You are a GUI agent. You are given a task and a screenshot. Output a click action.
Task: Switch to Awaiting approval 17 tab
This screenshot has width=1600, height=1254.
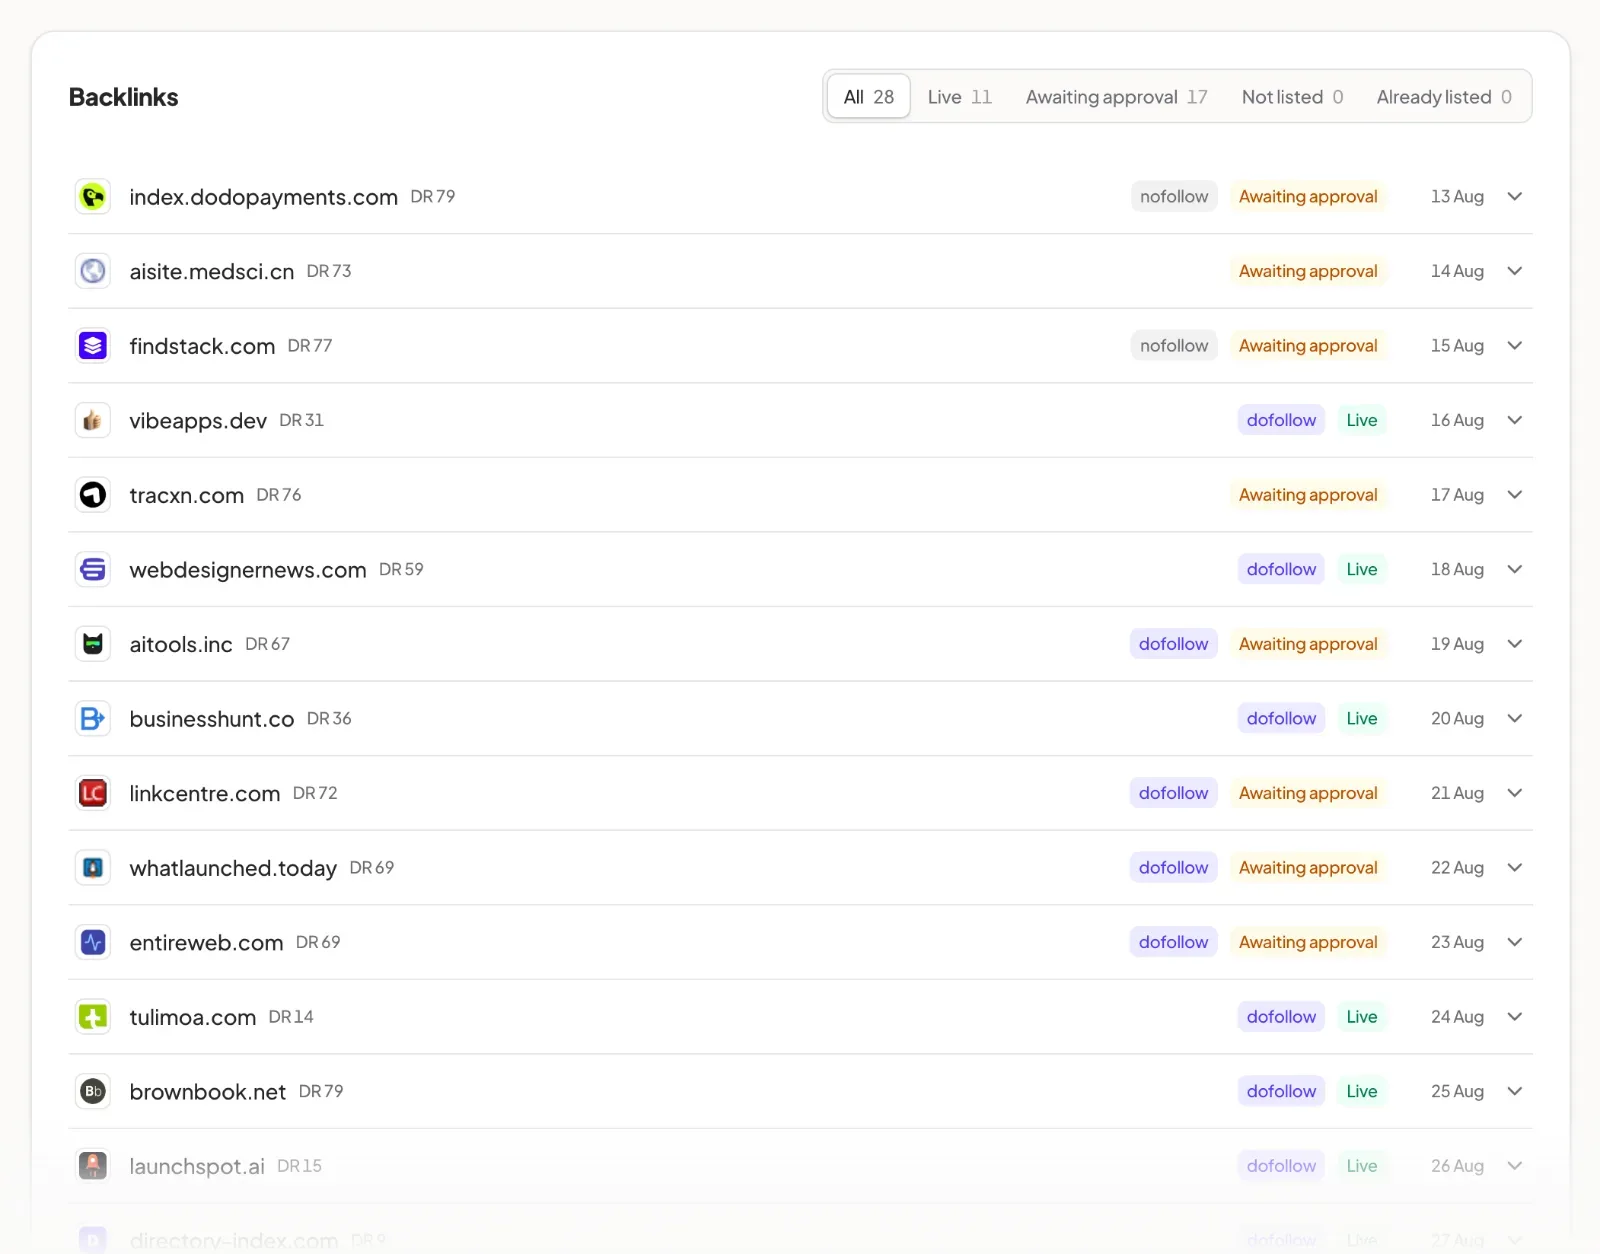click(1117, 97)
